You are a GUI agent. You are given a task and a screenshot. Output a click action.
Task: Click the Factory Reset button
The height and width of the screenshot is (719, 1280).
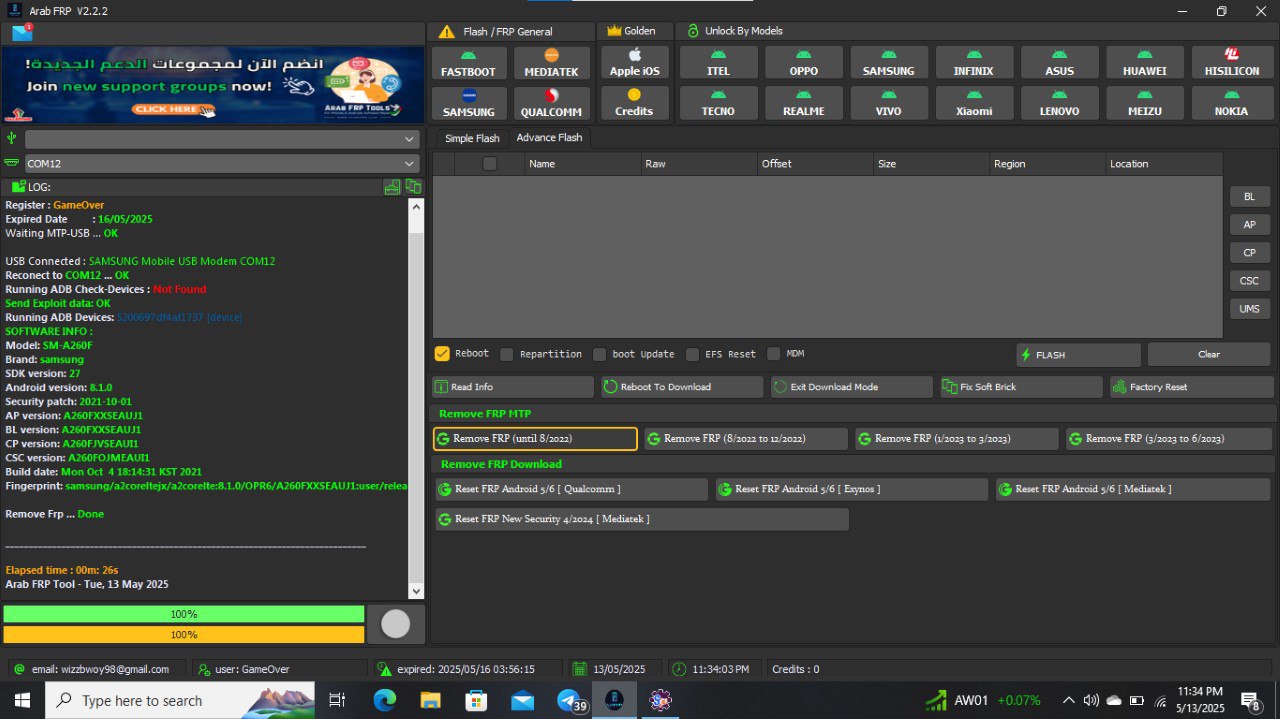(1192, 387)
